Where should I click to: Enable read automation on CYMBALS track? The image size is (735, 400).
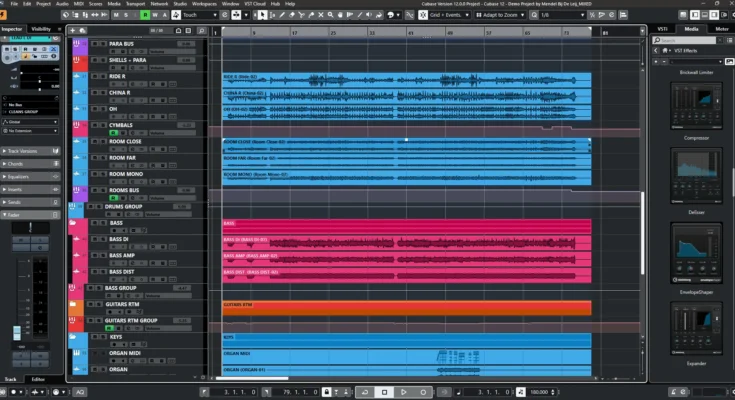coord(113,133)
